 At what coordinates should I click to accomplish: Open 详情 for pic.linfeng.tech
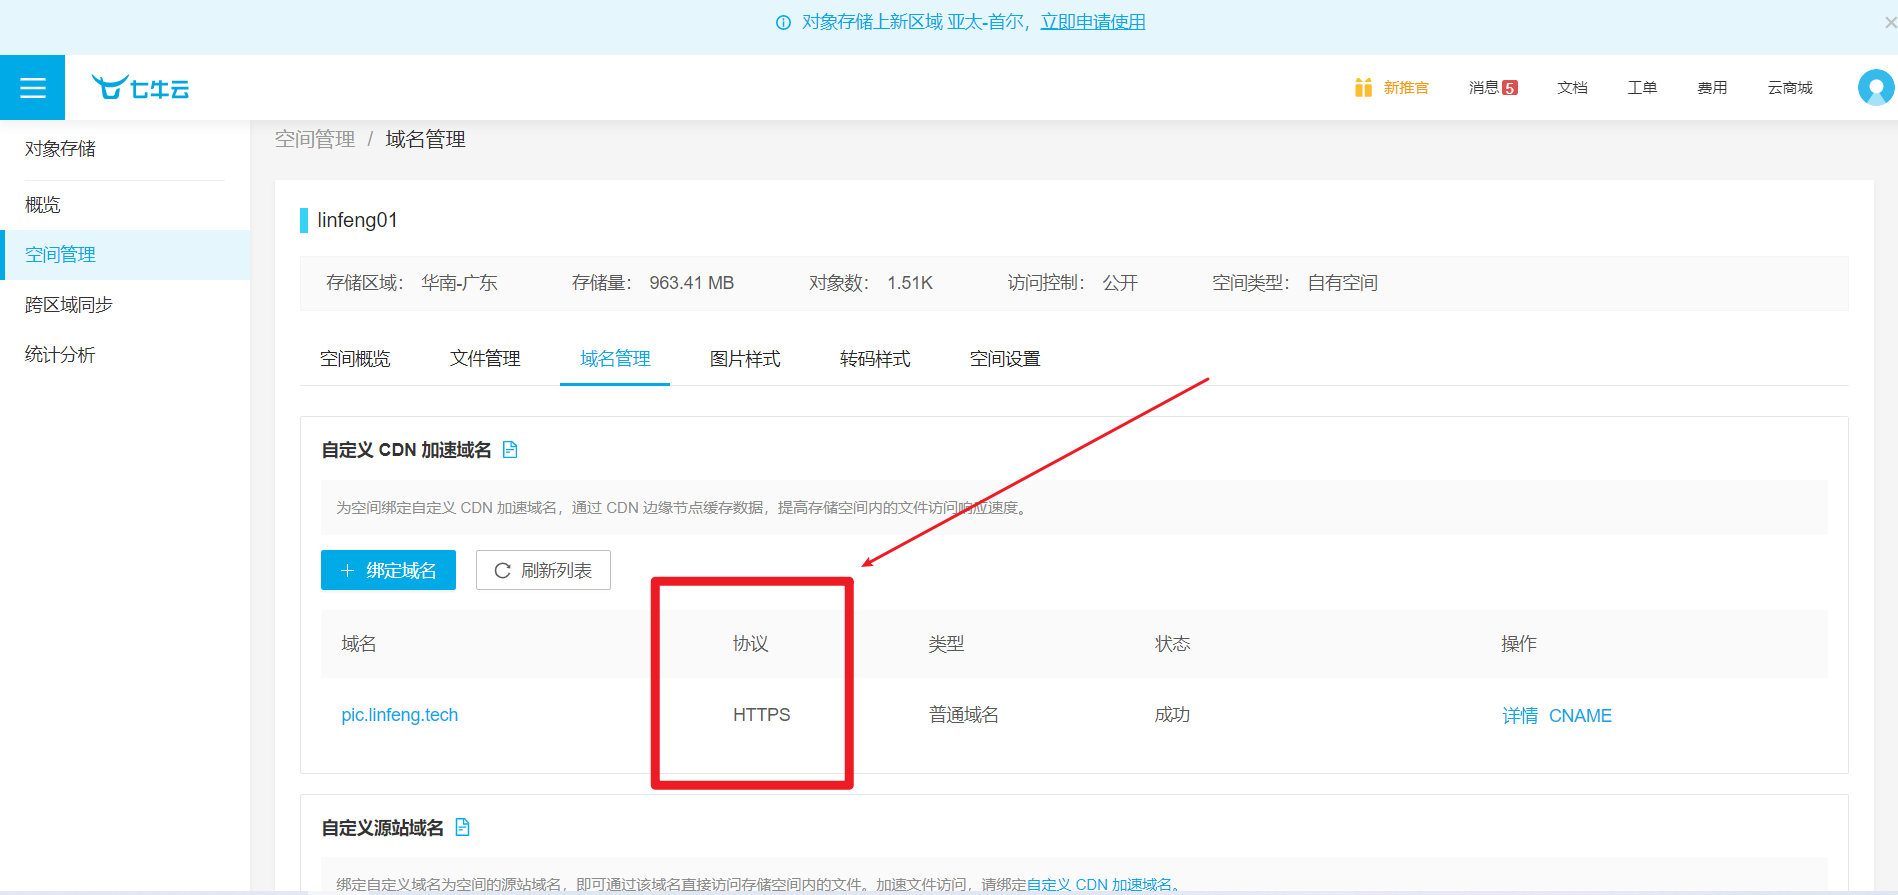click(1520, 716)
